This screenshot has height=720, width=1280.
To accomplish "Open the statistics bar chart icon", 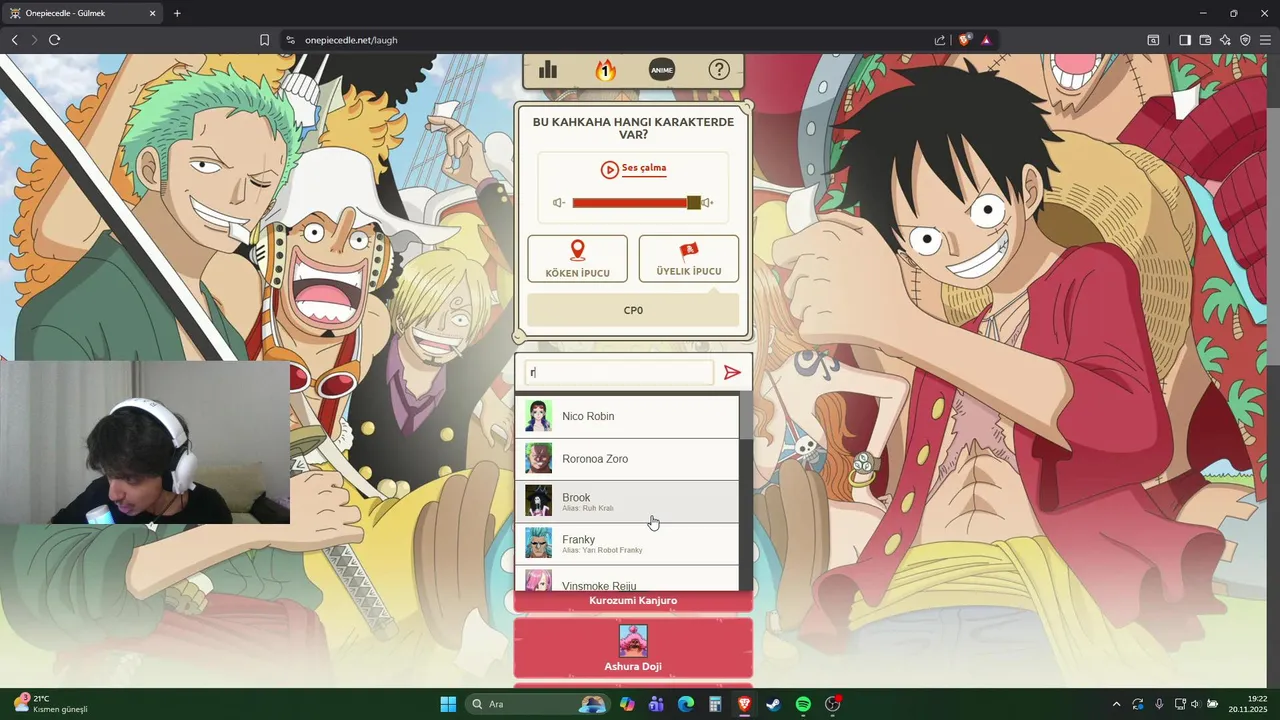I will coord(548,70).
